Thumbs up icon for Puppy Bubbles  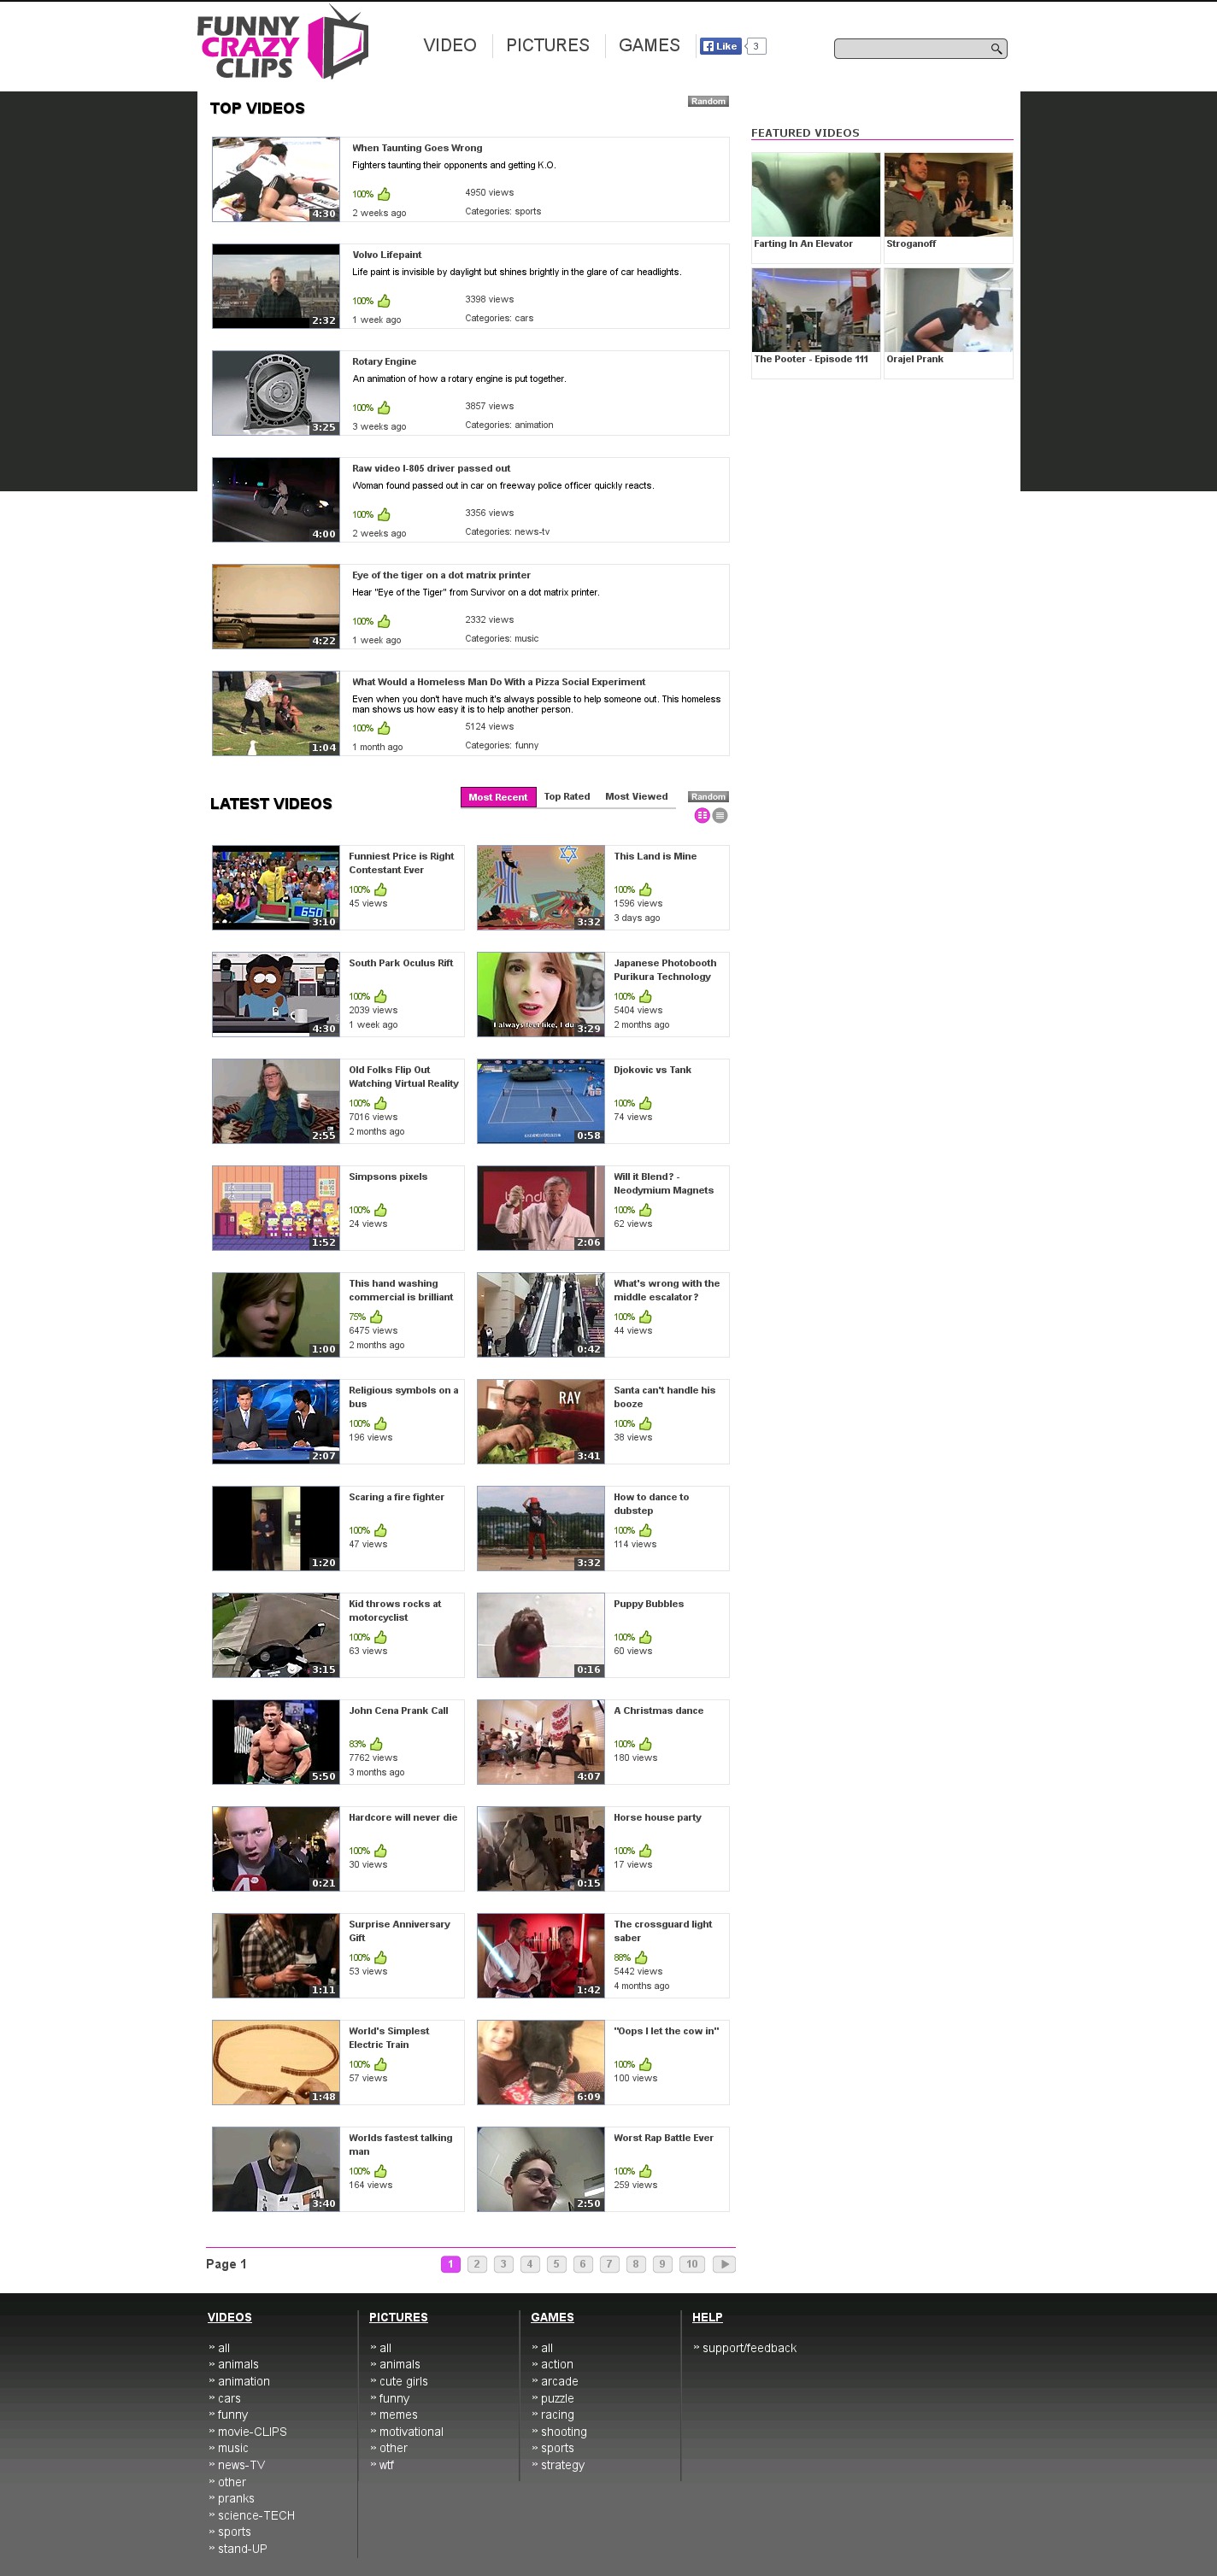[646, 1637]
